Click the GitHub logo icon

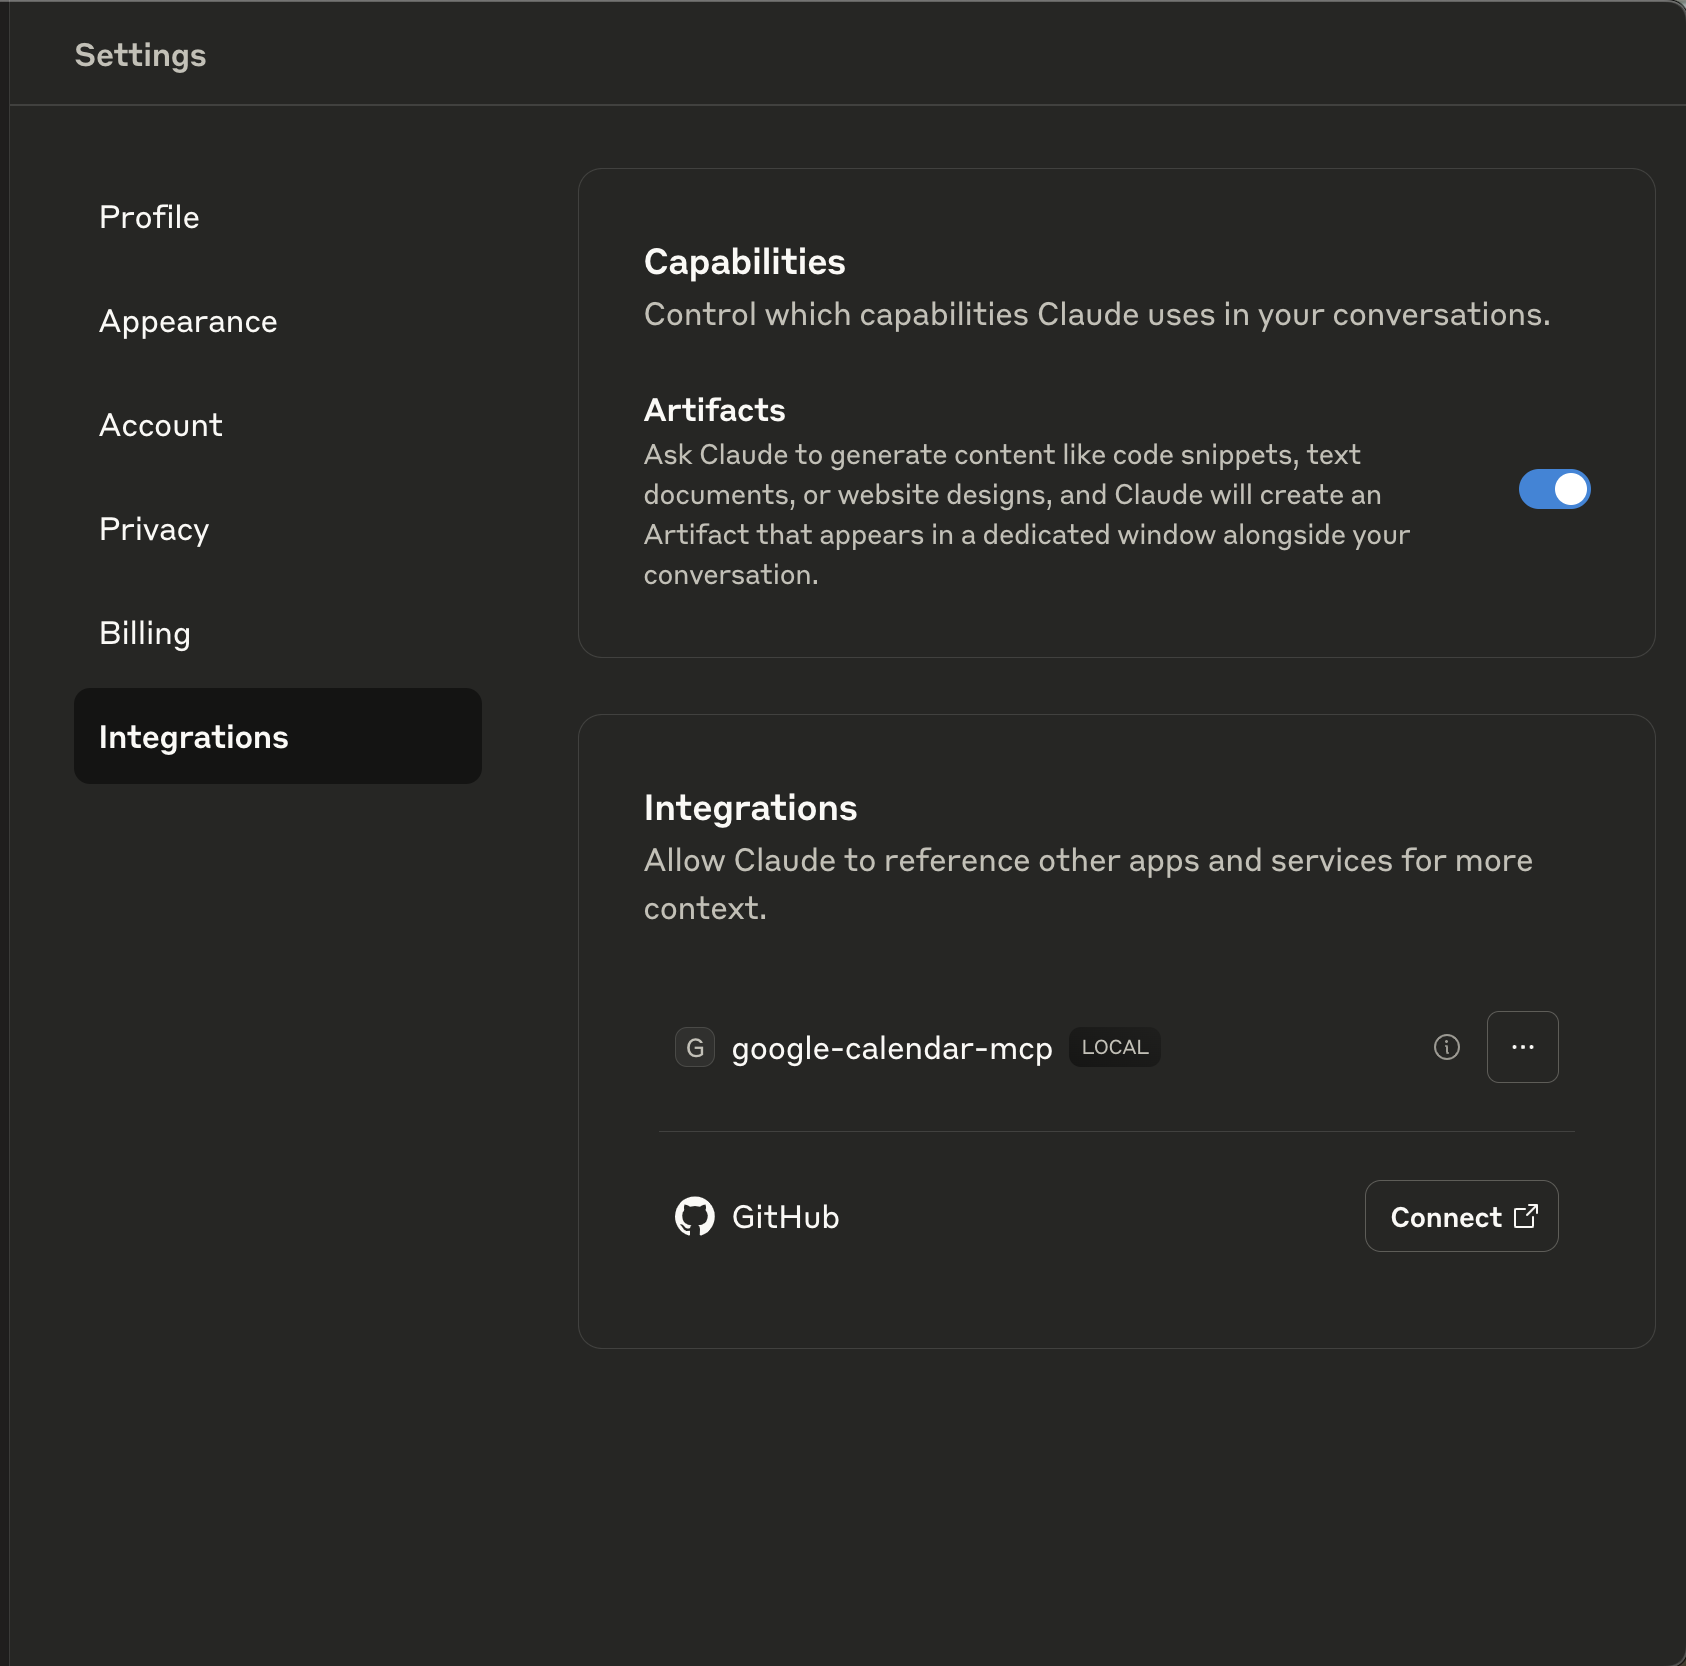pyautogui.click(x=696, y=1215)
